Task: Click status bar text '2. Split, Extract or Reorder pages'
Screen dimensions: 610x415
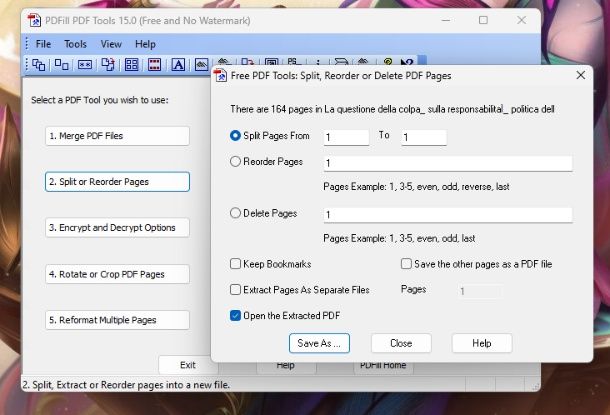Action: pos(126,385)
